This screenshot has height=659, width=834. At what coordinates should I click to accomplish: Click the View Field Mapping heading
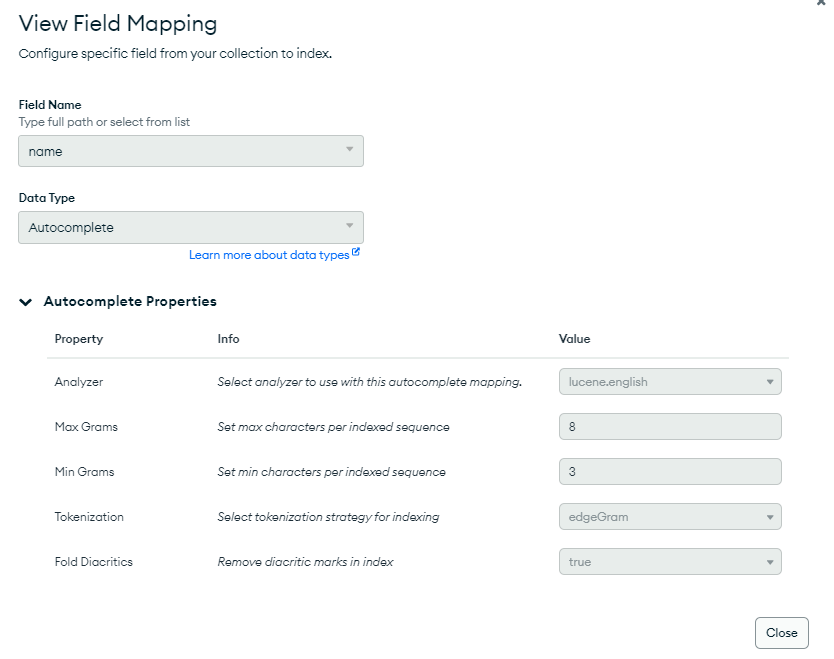click(x=118, y=23)
